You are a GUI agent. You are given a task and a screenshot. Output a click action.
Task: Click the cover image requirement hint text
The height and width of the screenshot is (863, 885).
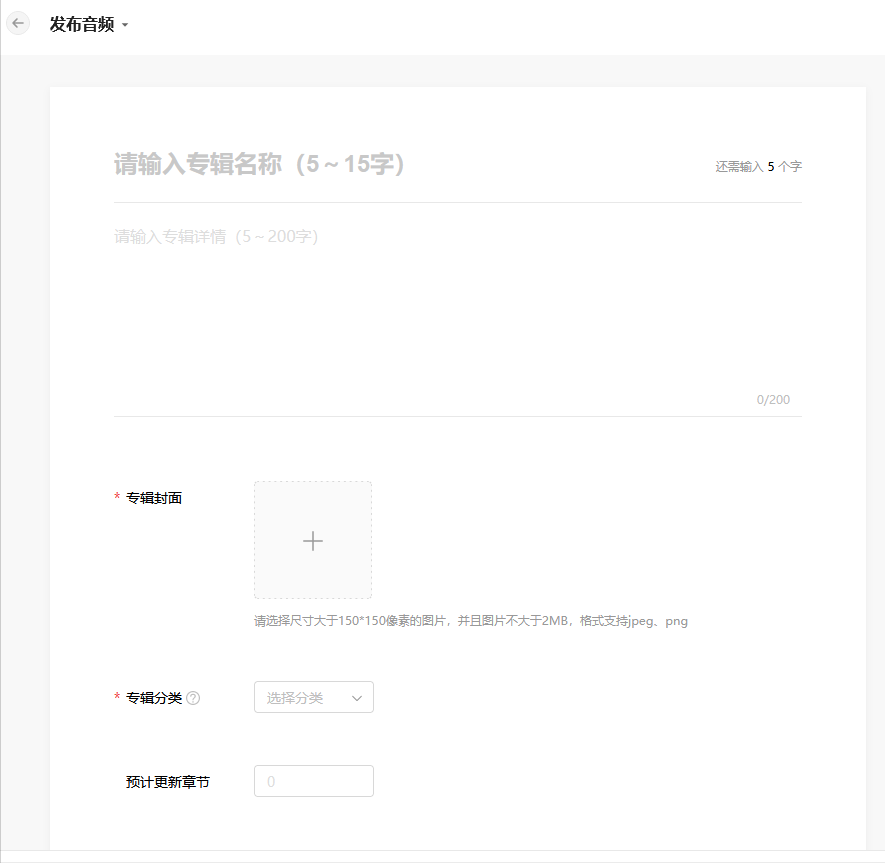(471, 621)
